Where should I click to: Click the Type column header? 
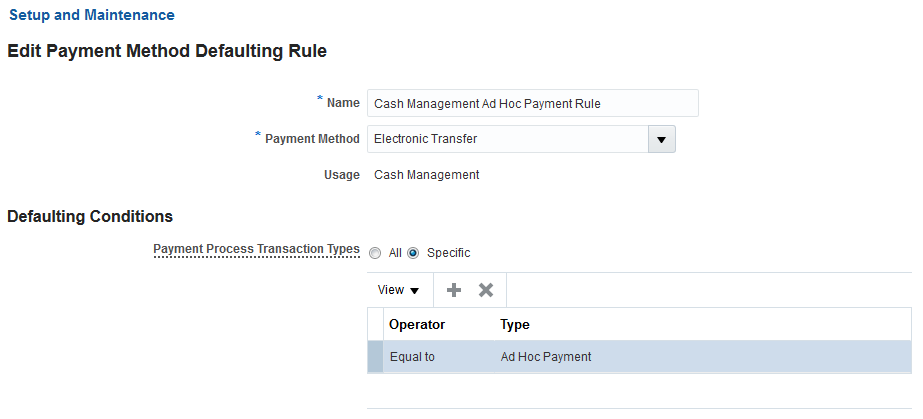click(x=515, y=324)
